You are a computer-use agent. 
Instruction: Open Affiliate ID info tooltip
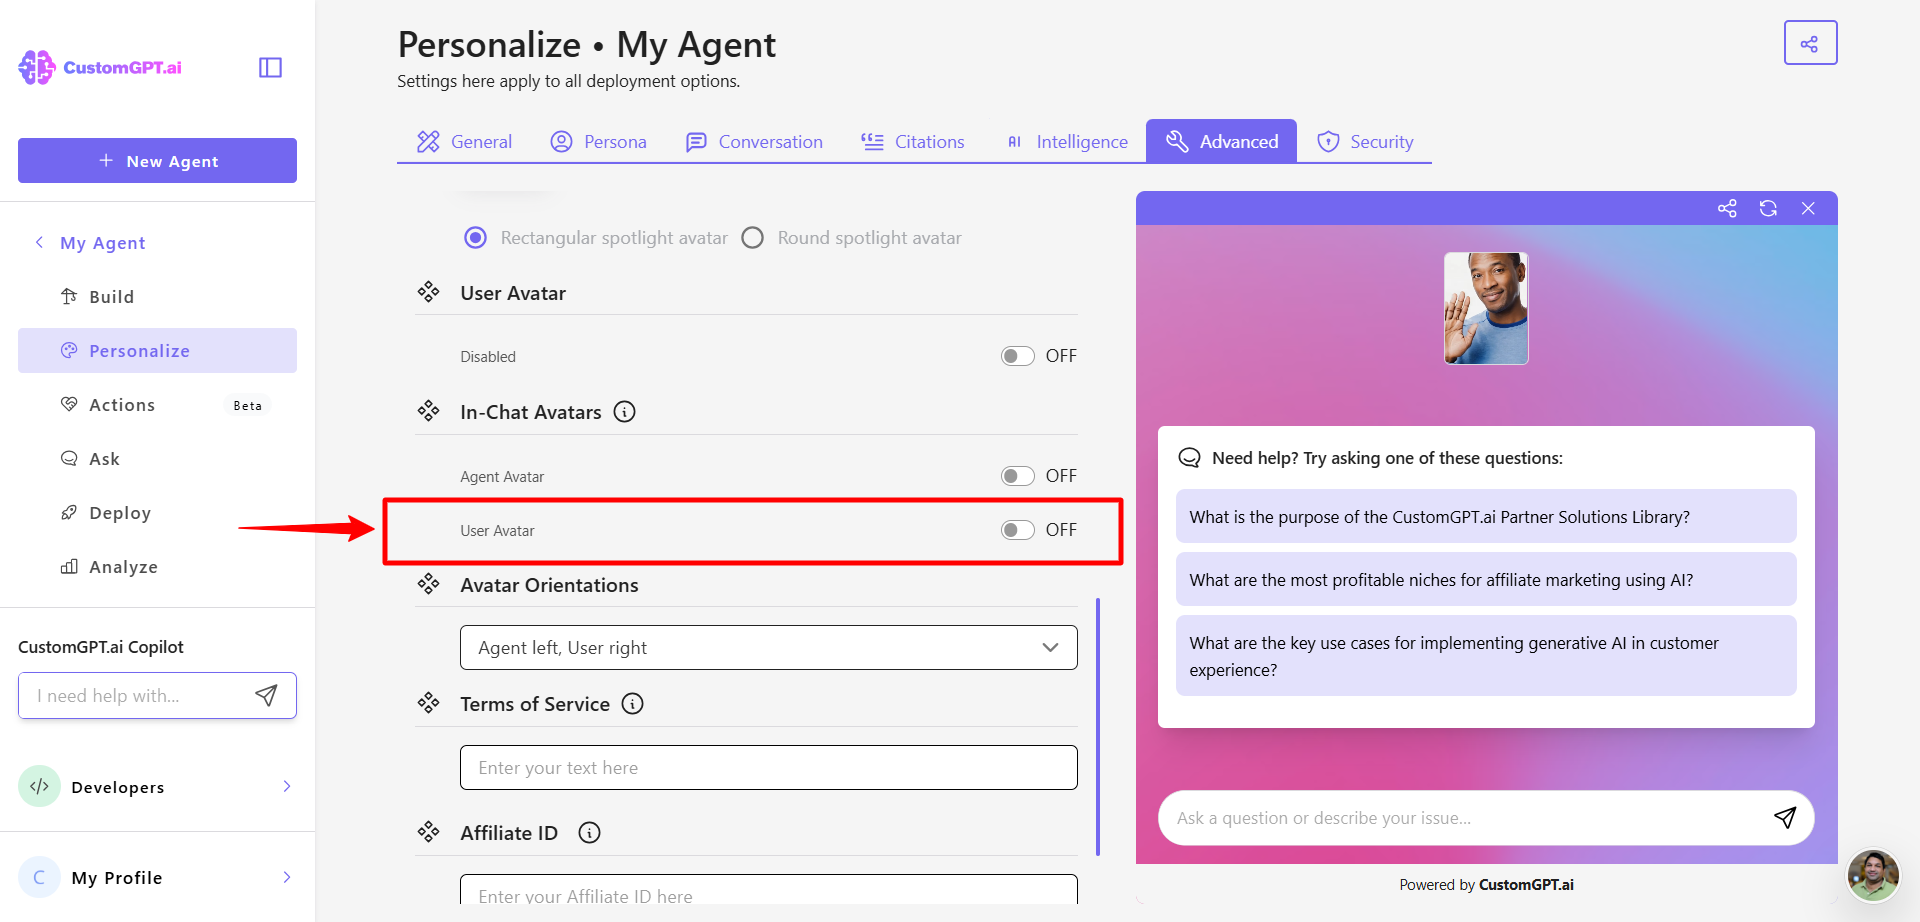pos(590,833)
